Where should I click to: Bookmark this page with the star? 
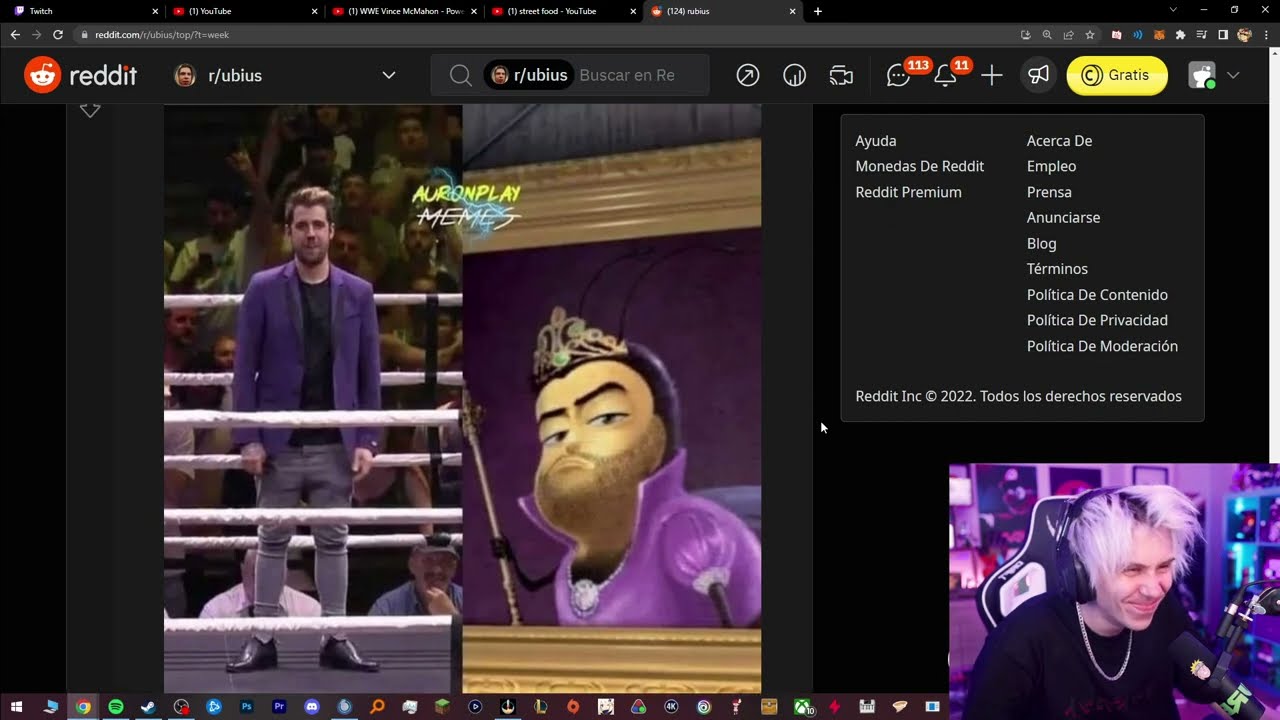point(1090,34)
